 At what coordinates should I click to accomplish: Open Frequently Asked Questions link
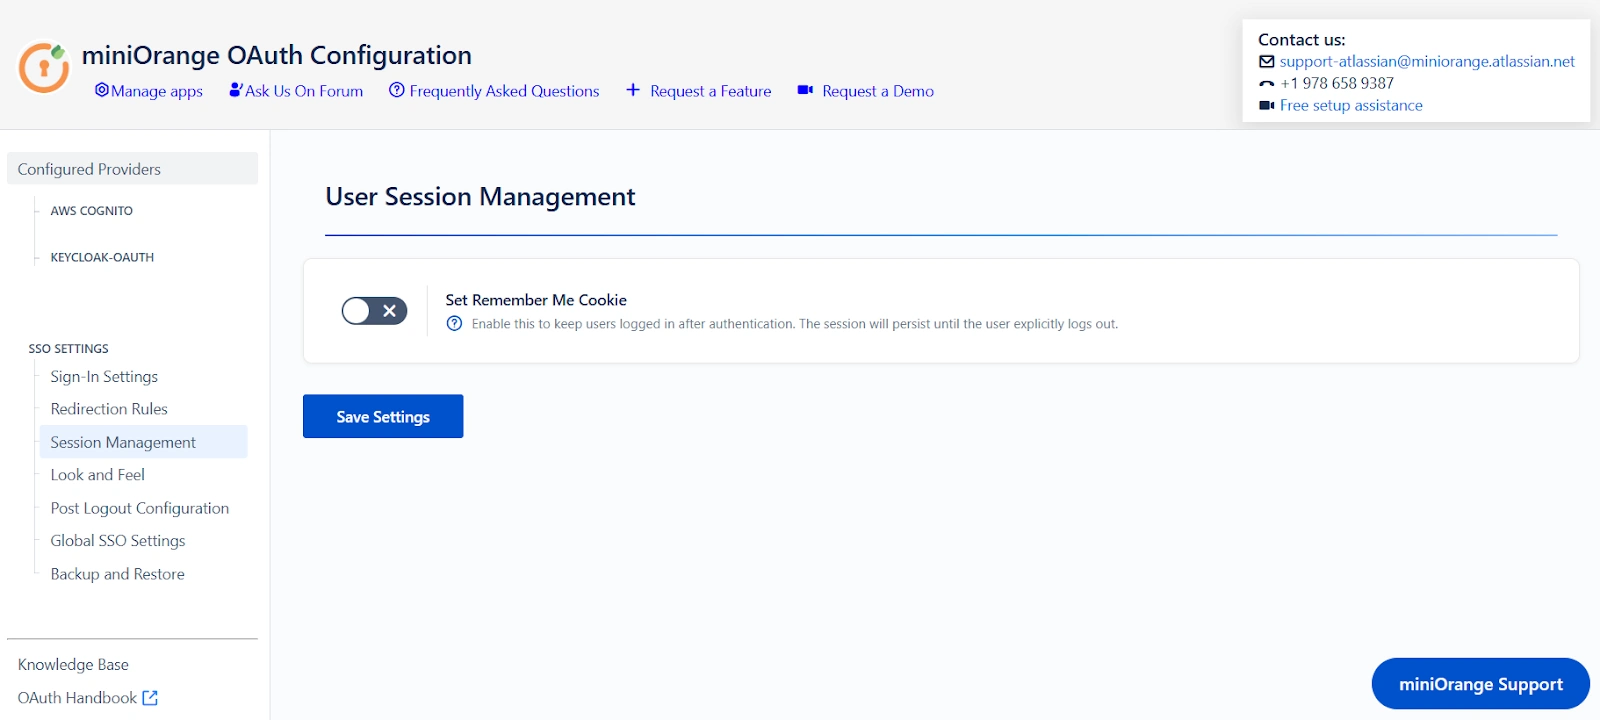504,91
